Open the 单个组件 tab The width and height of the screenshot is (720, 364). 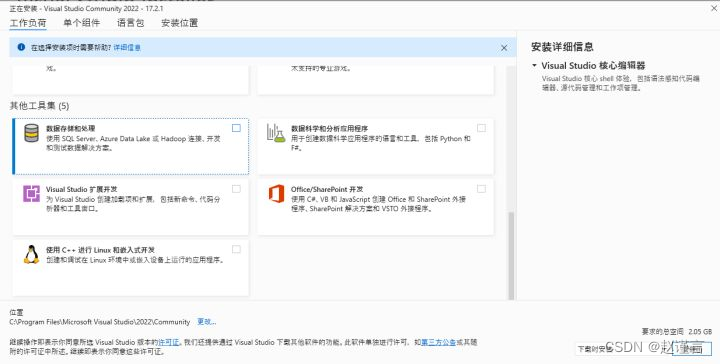coord(81,23)
